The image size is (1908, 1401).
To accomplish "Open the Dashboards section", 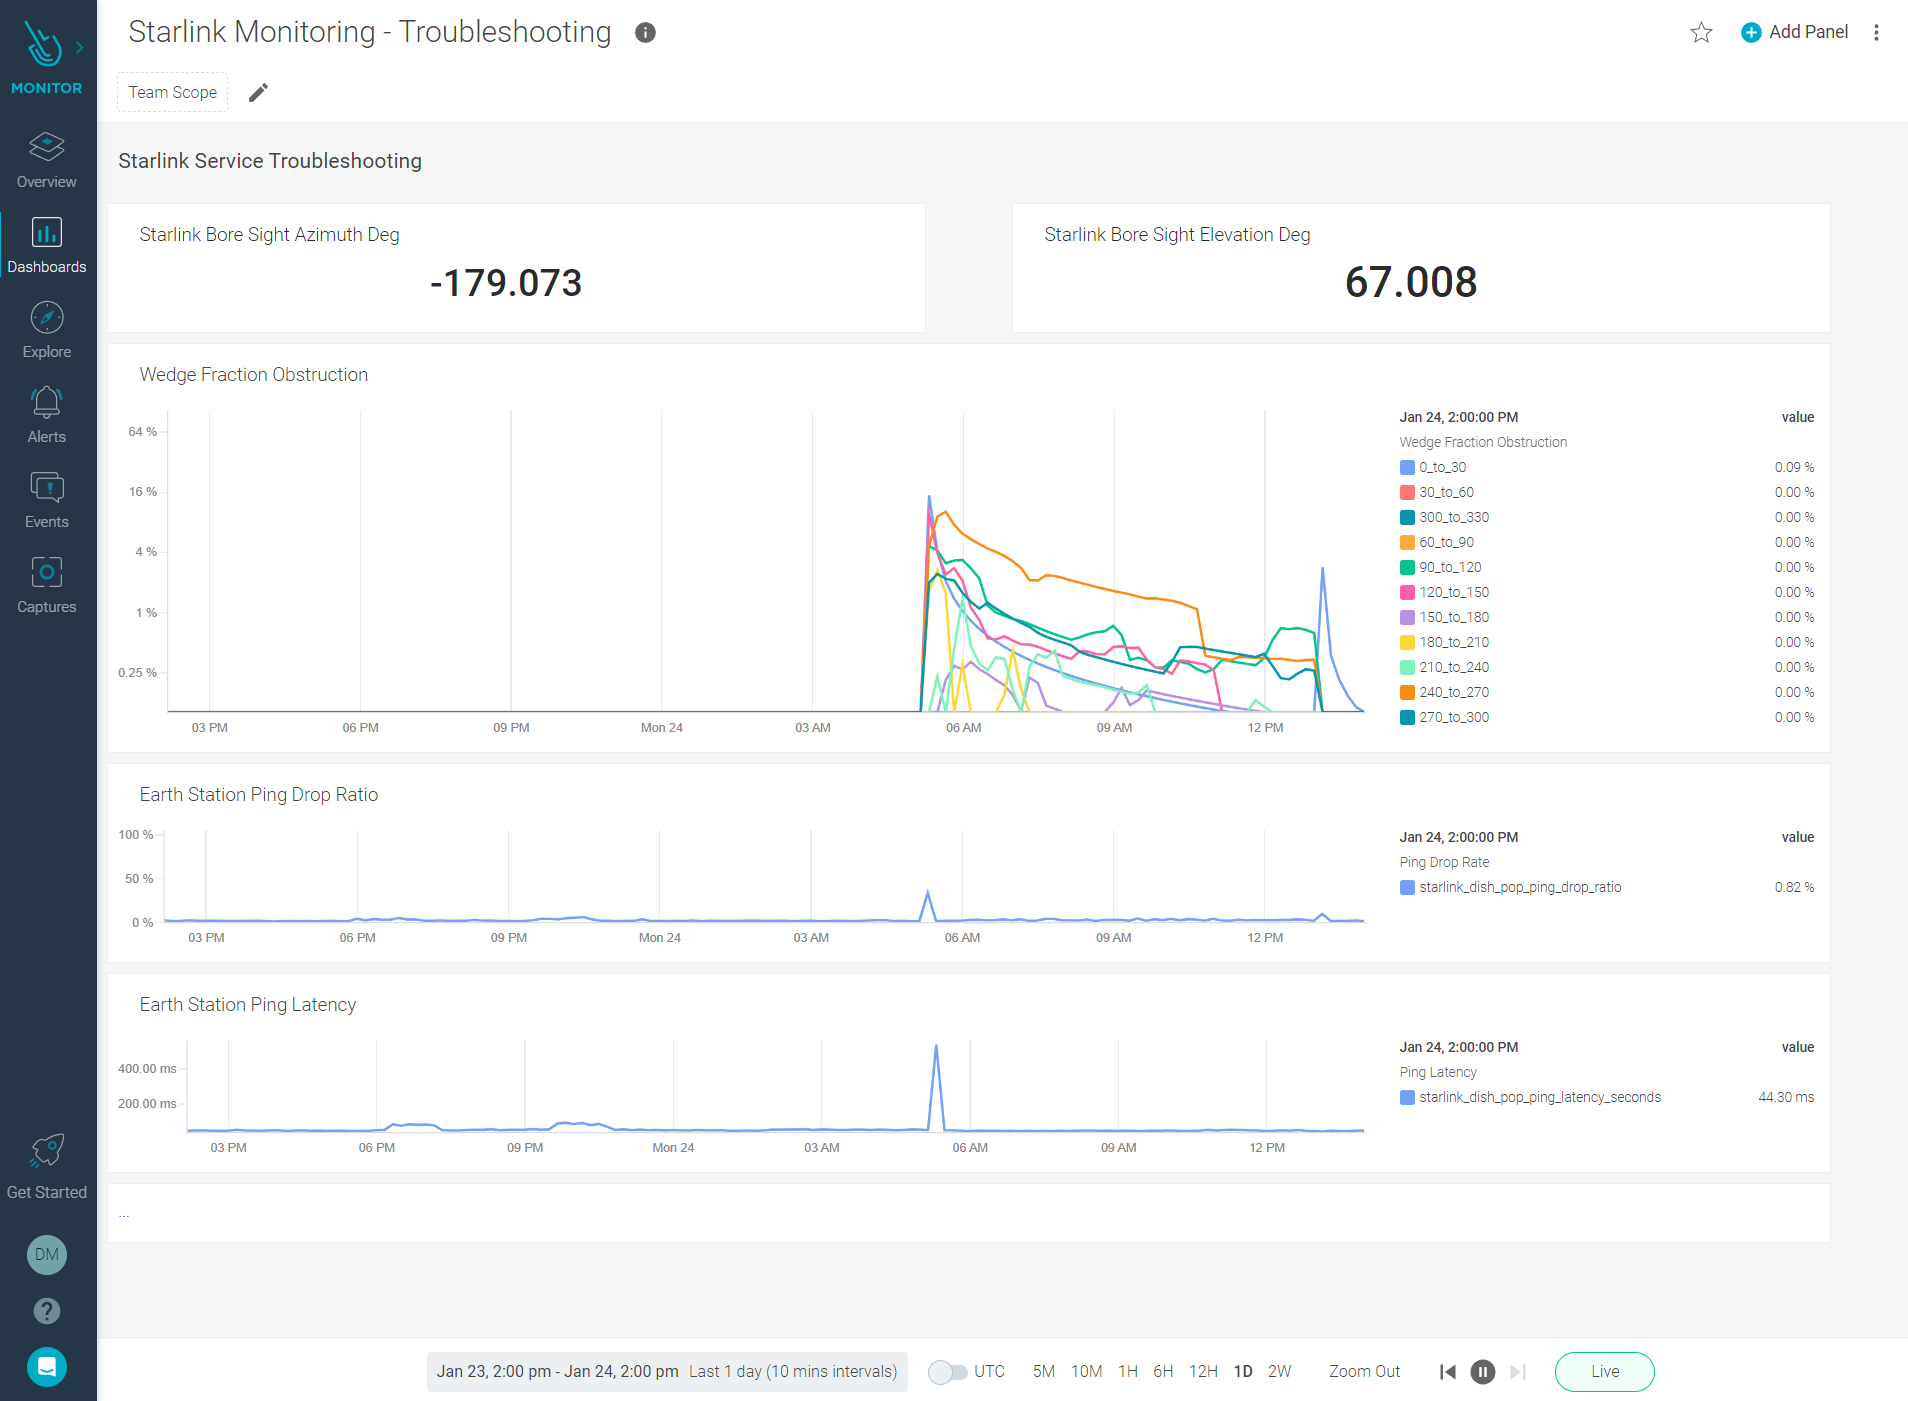I will click(47, 245).
